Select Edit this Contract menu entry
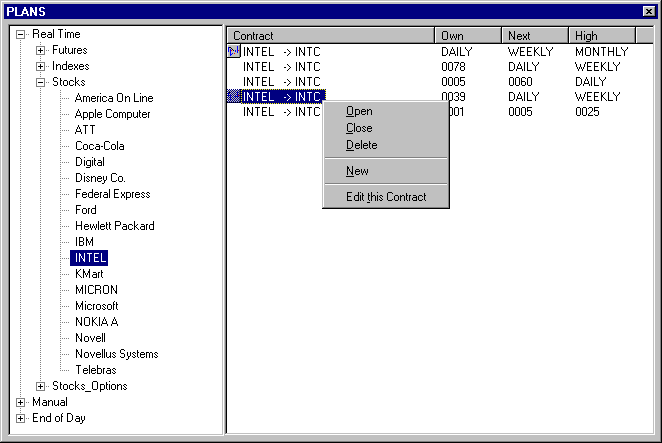Viewport: 662px width, 443px height. (x=386, y=197)
